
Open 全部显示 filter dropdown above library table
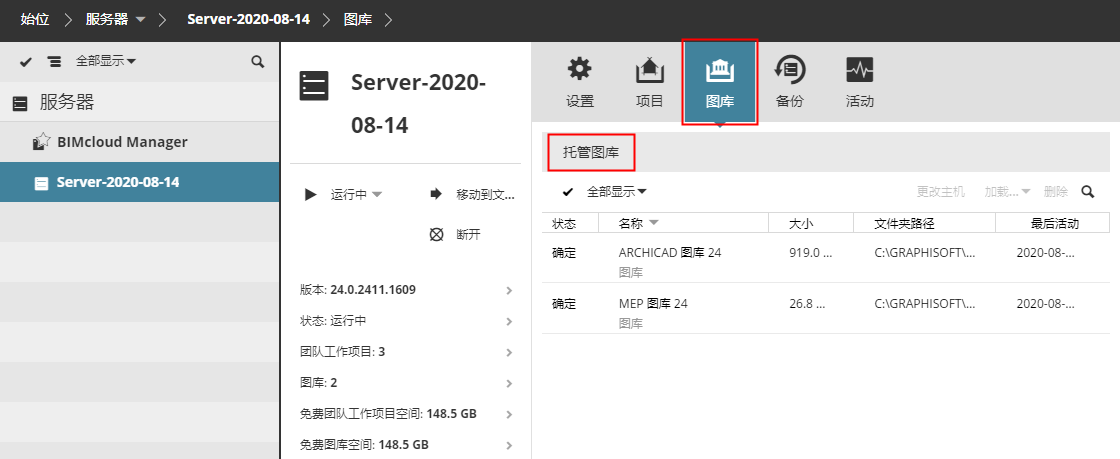[617, 191]
